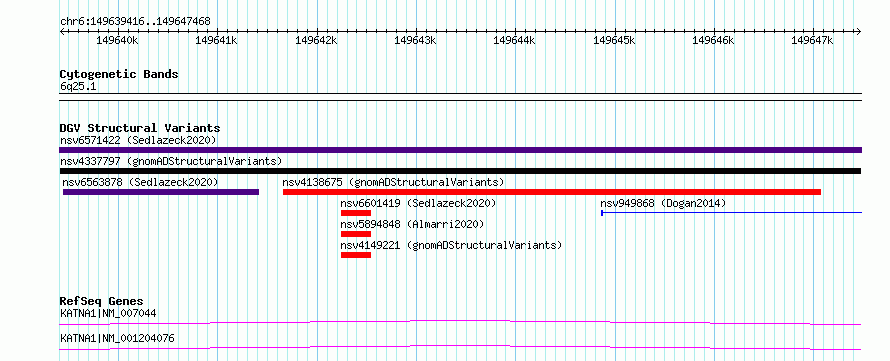Screen dimensions: 890x361
Task: Click the RefSeq Genes track title
Action: pyautogui.click(x=101, y=301)
